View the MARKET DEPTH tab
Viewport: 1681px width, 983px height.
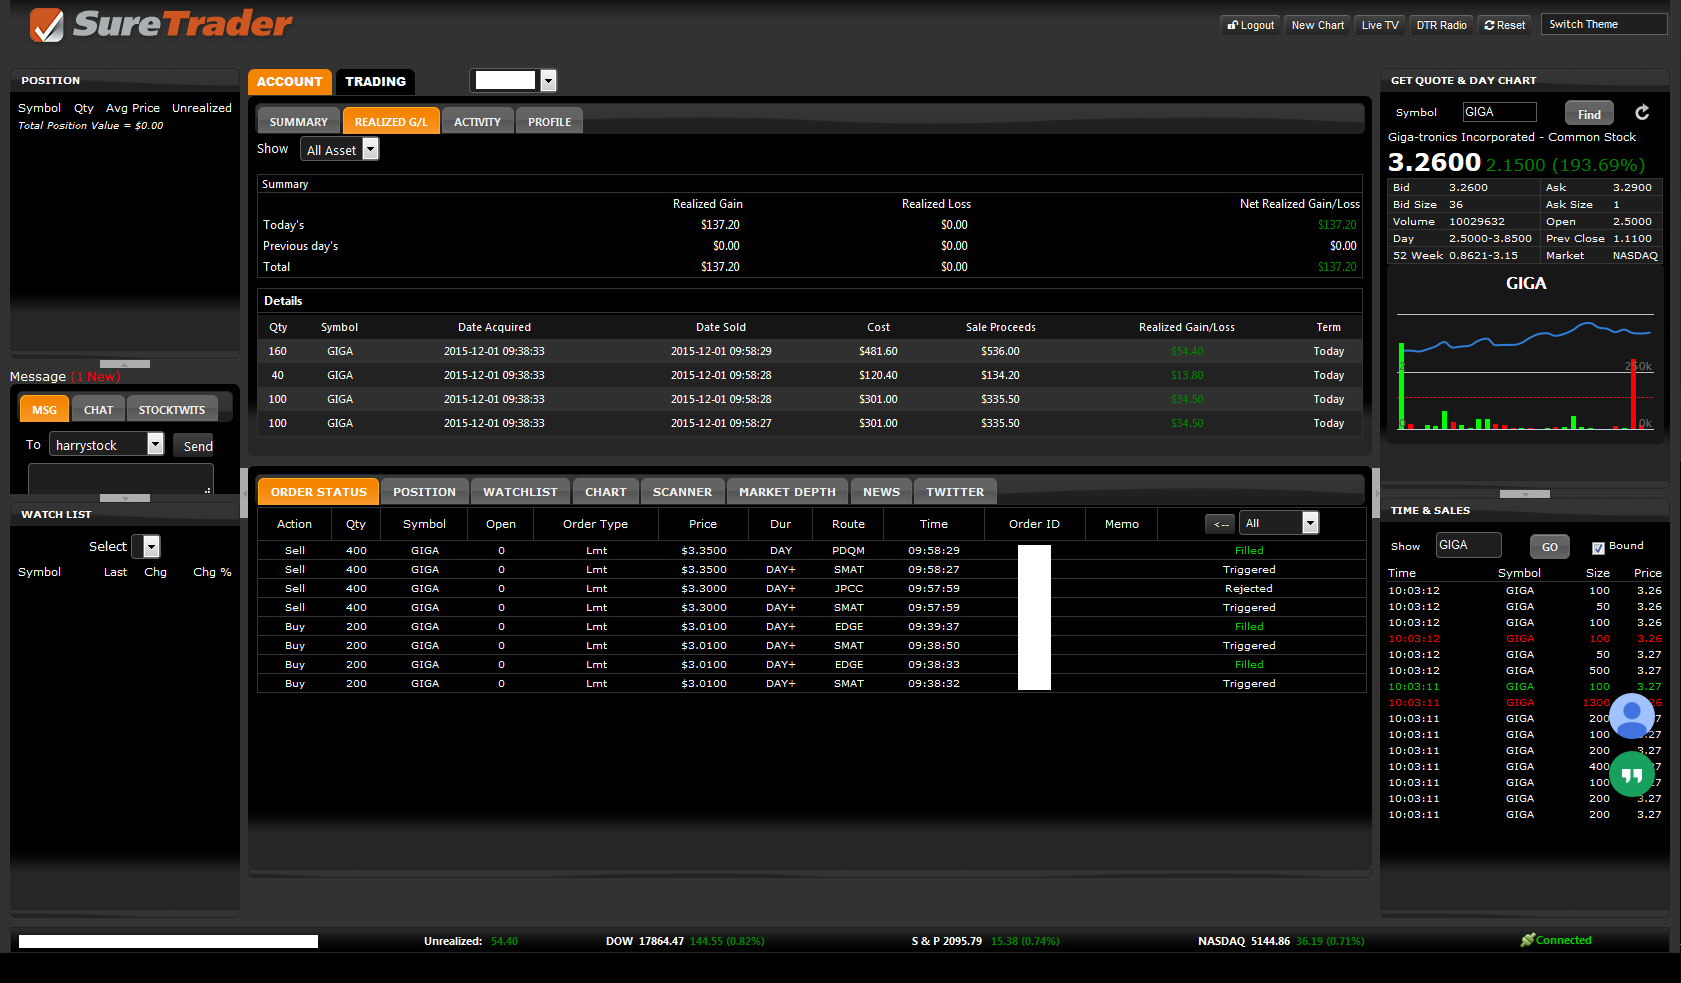(787, 491)
